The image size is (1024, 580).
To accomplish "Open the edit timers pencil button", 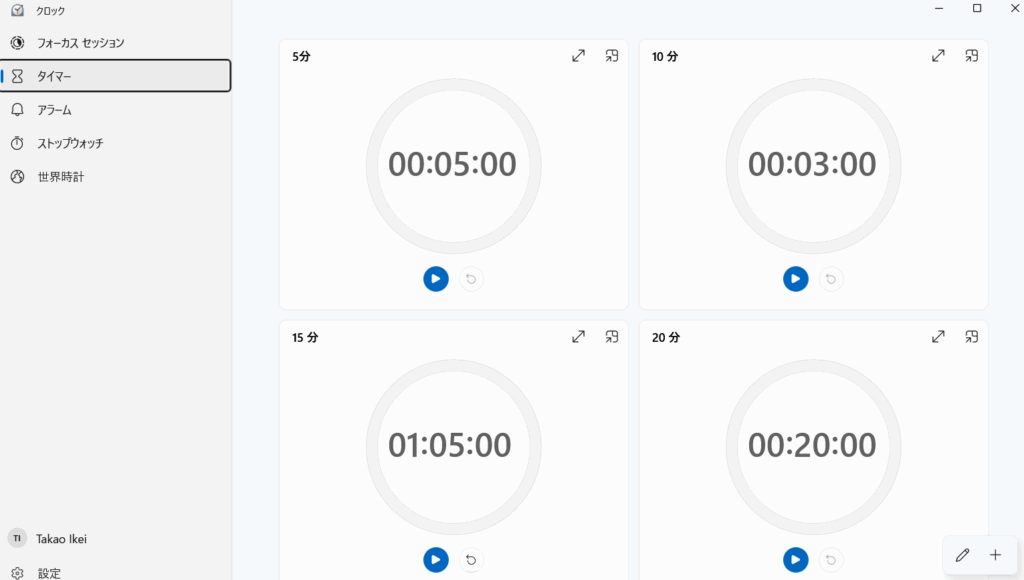I will tap(963, 555).
